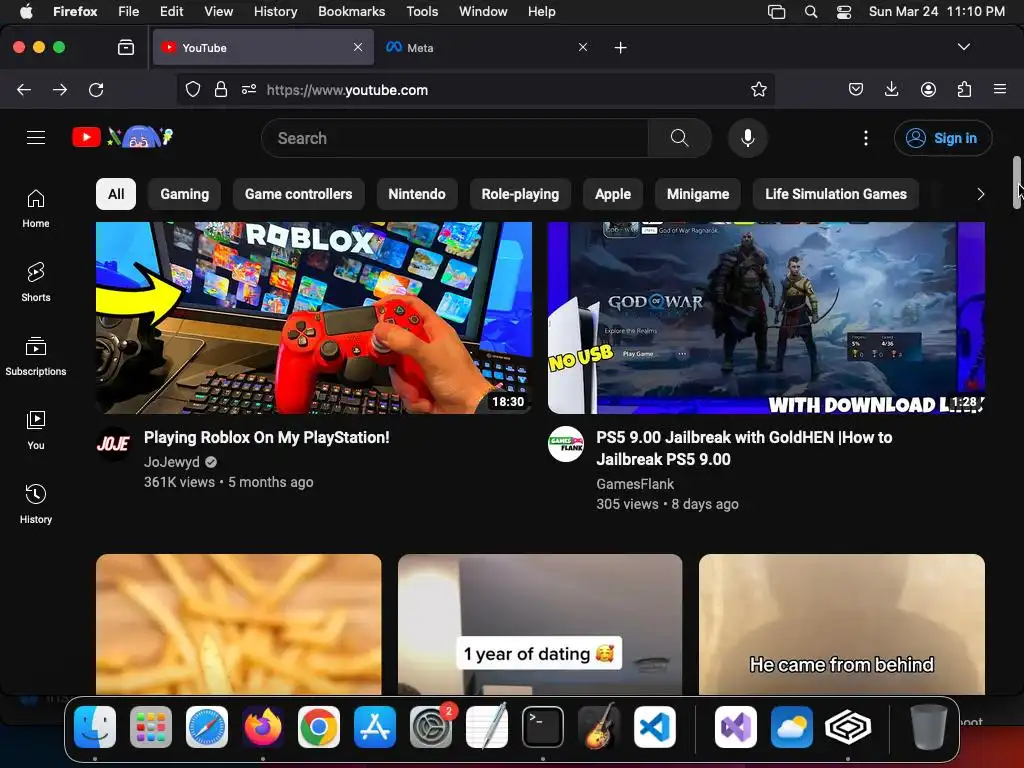This screenshot has width=1024, height=768.
Task: Click the GamesFlank channel avatar
Action: point(566,444)
